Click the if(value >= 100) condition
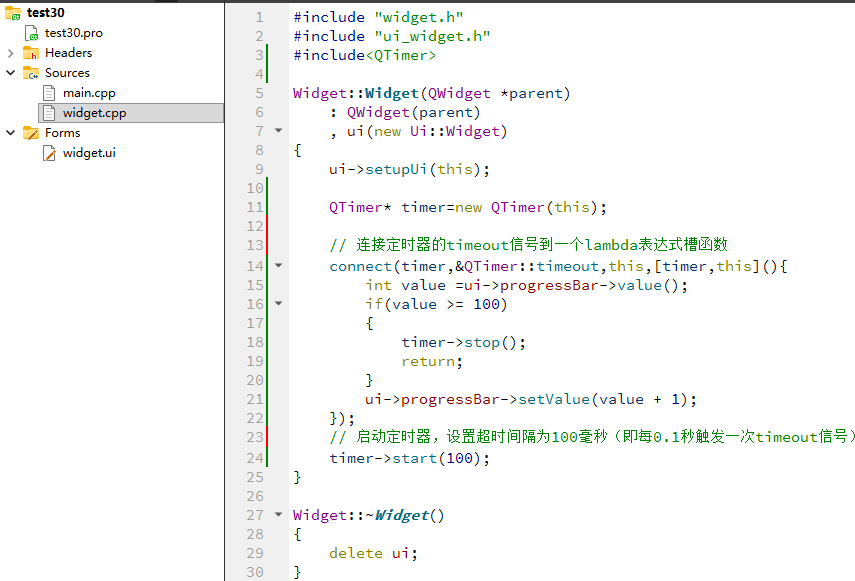Image resolution: width=855 pixels, height=581 pixels. [436, 304]
